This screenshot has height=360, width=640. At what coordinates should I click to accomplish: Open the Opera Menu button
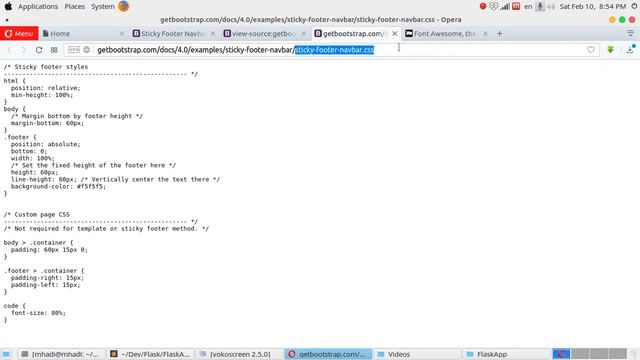[x=19, y=33]
